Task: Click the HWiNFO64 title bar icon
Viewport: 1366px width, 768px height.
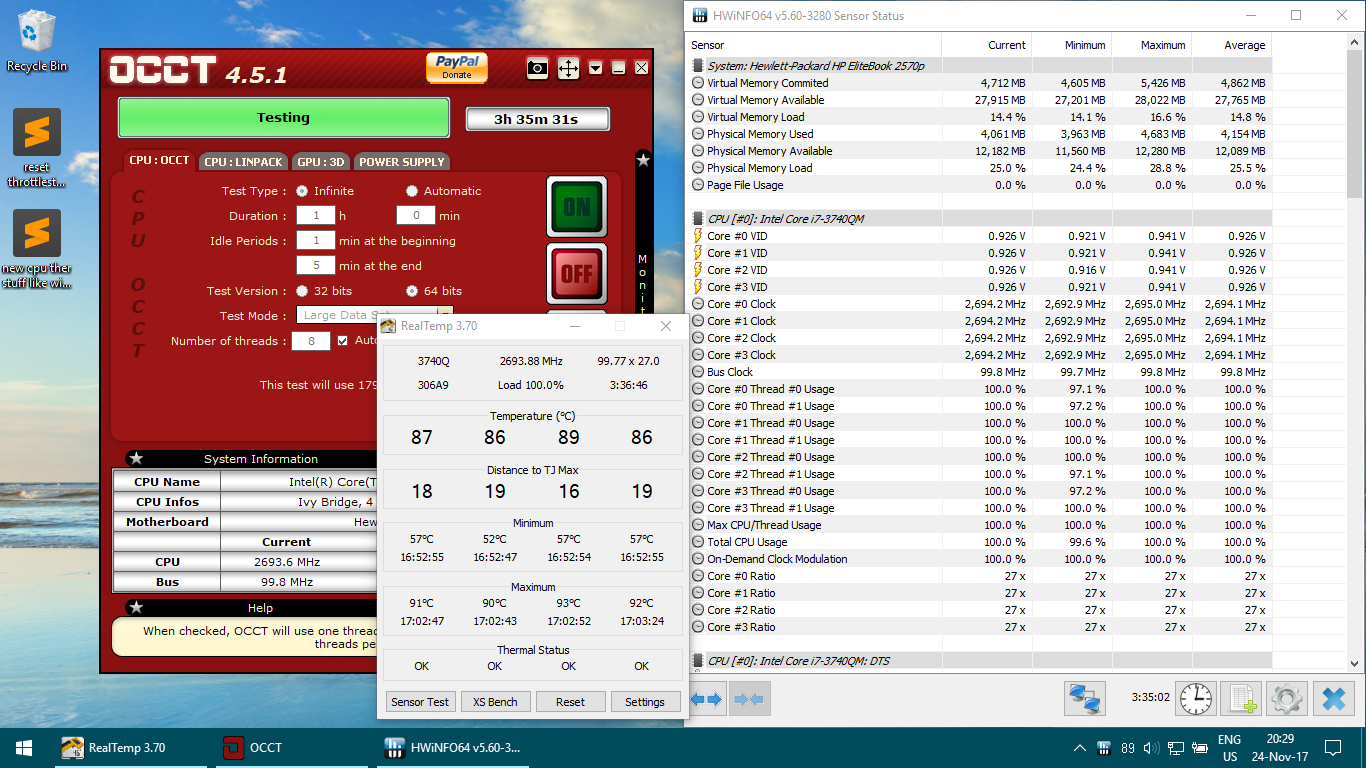Action: point(698,16)
